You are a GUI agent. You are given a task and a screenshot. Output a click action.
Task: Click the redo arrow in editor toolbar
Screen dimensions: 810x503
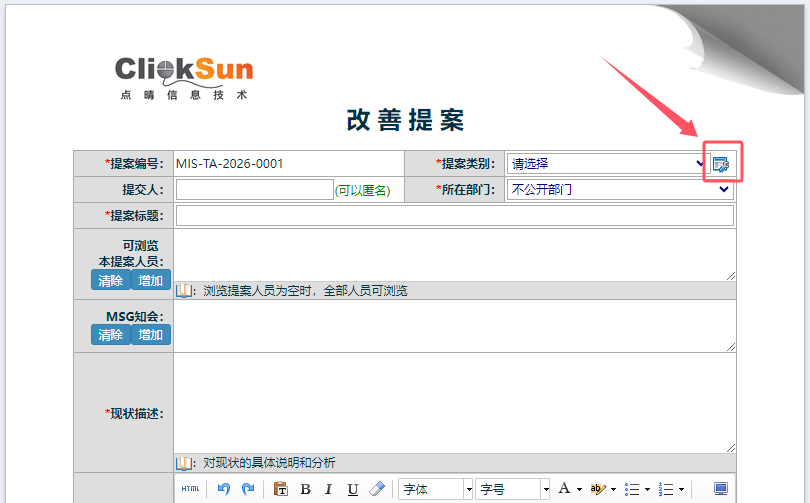[248, 489]
